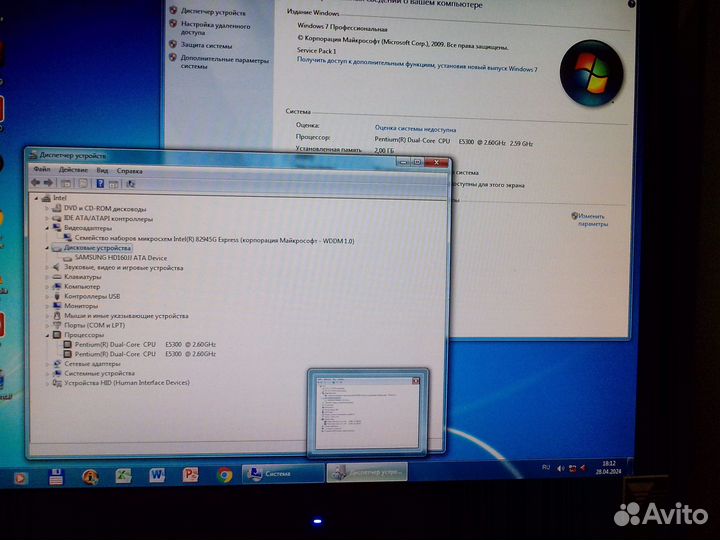Click the Forward arrow in Device Manager toolbar
The height and width of the screenshot is (540, 720).
tap(48, 183)
